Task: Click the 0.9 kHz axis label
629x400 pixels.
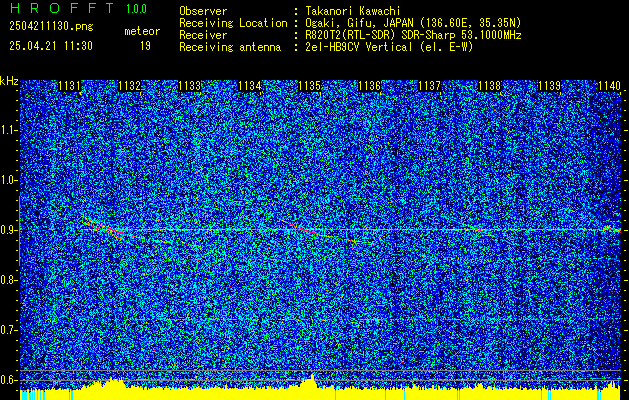Action: tap(8, 230)
